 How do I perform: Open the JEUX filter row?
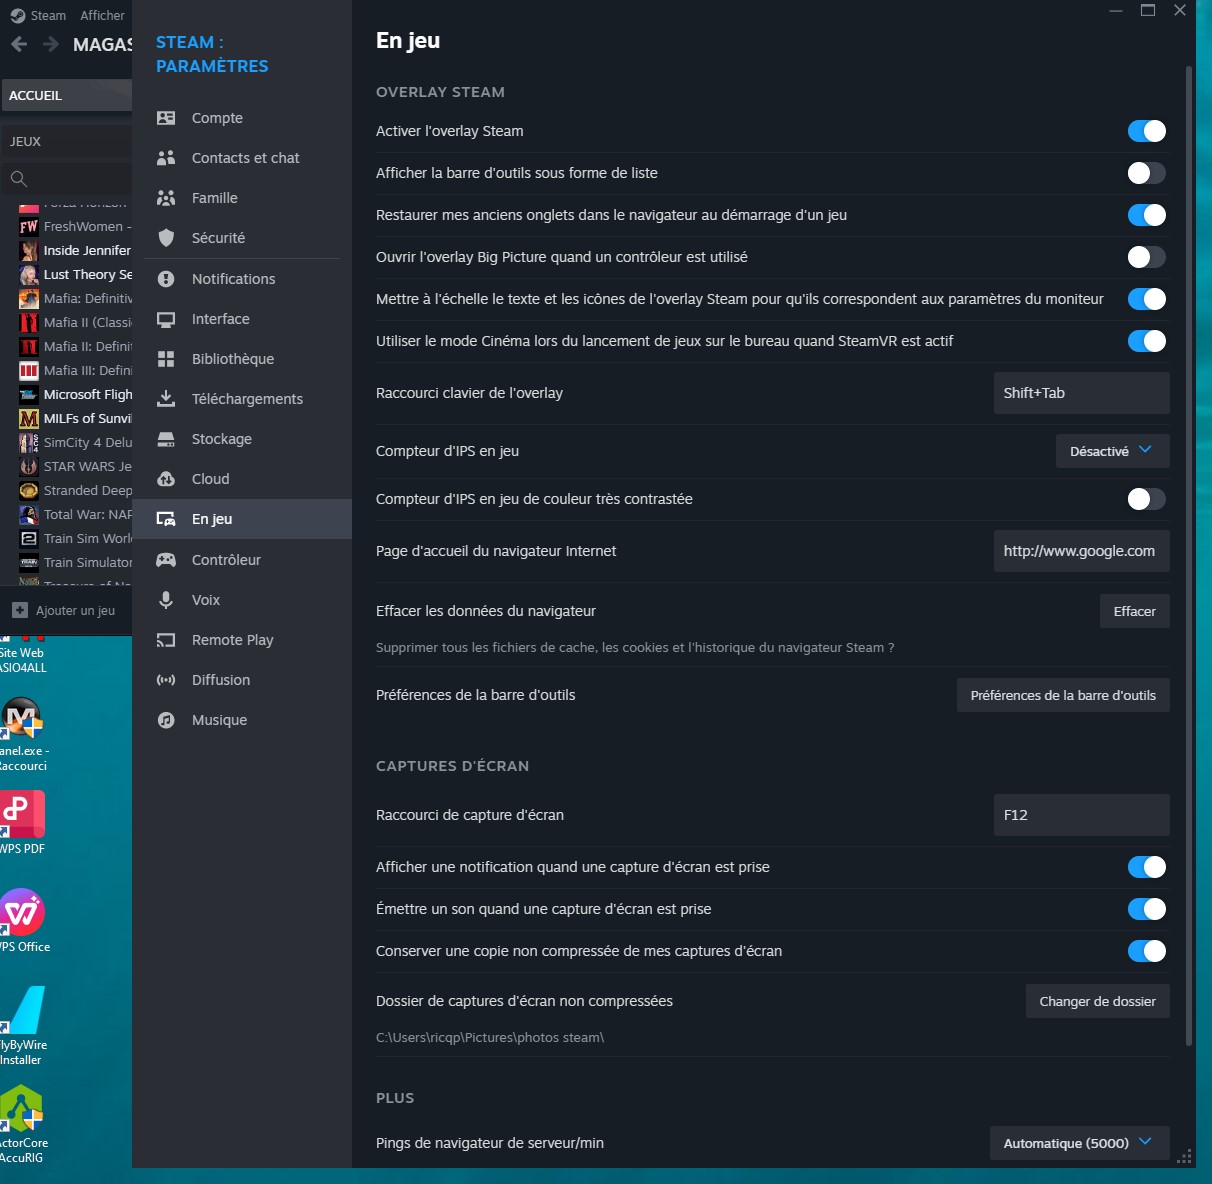click(66, 141)
